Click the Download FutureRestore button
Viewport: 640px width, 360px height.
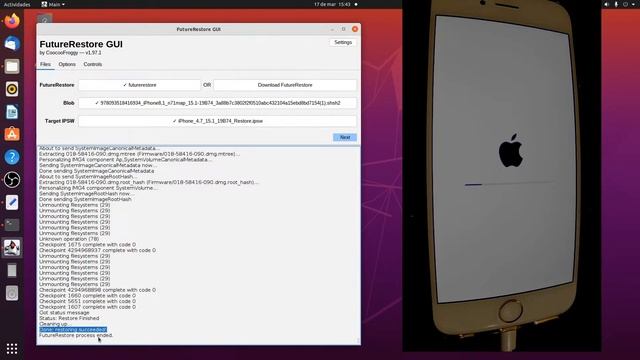(285, 85)
